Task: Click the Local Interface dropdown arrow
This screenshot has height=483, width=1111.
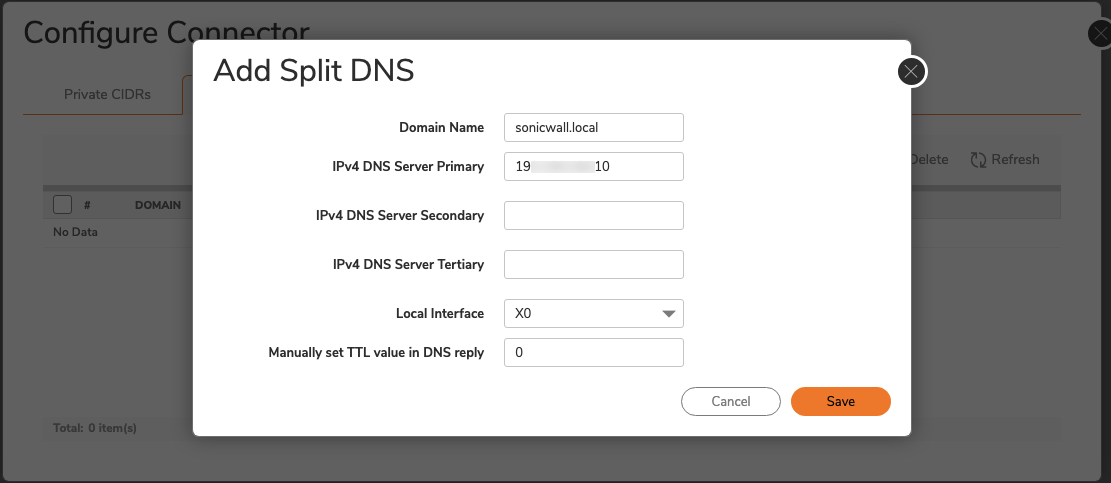Action: 668,314
